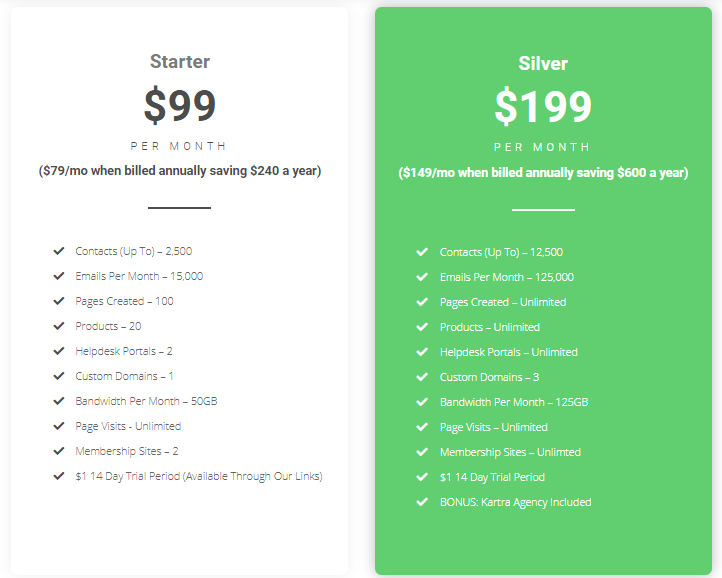Click checkmark beside Silver $1 14 Day Trial Period
Viewport: 722px width, 578px height.
(x=422, y=477)
